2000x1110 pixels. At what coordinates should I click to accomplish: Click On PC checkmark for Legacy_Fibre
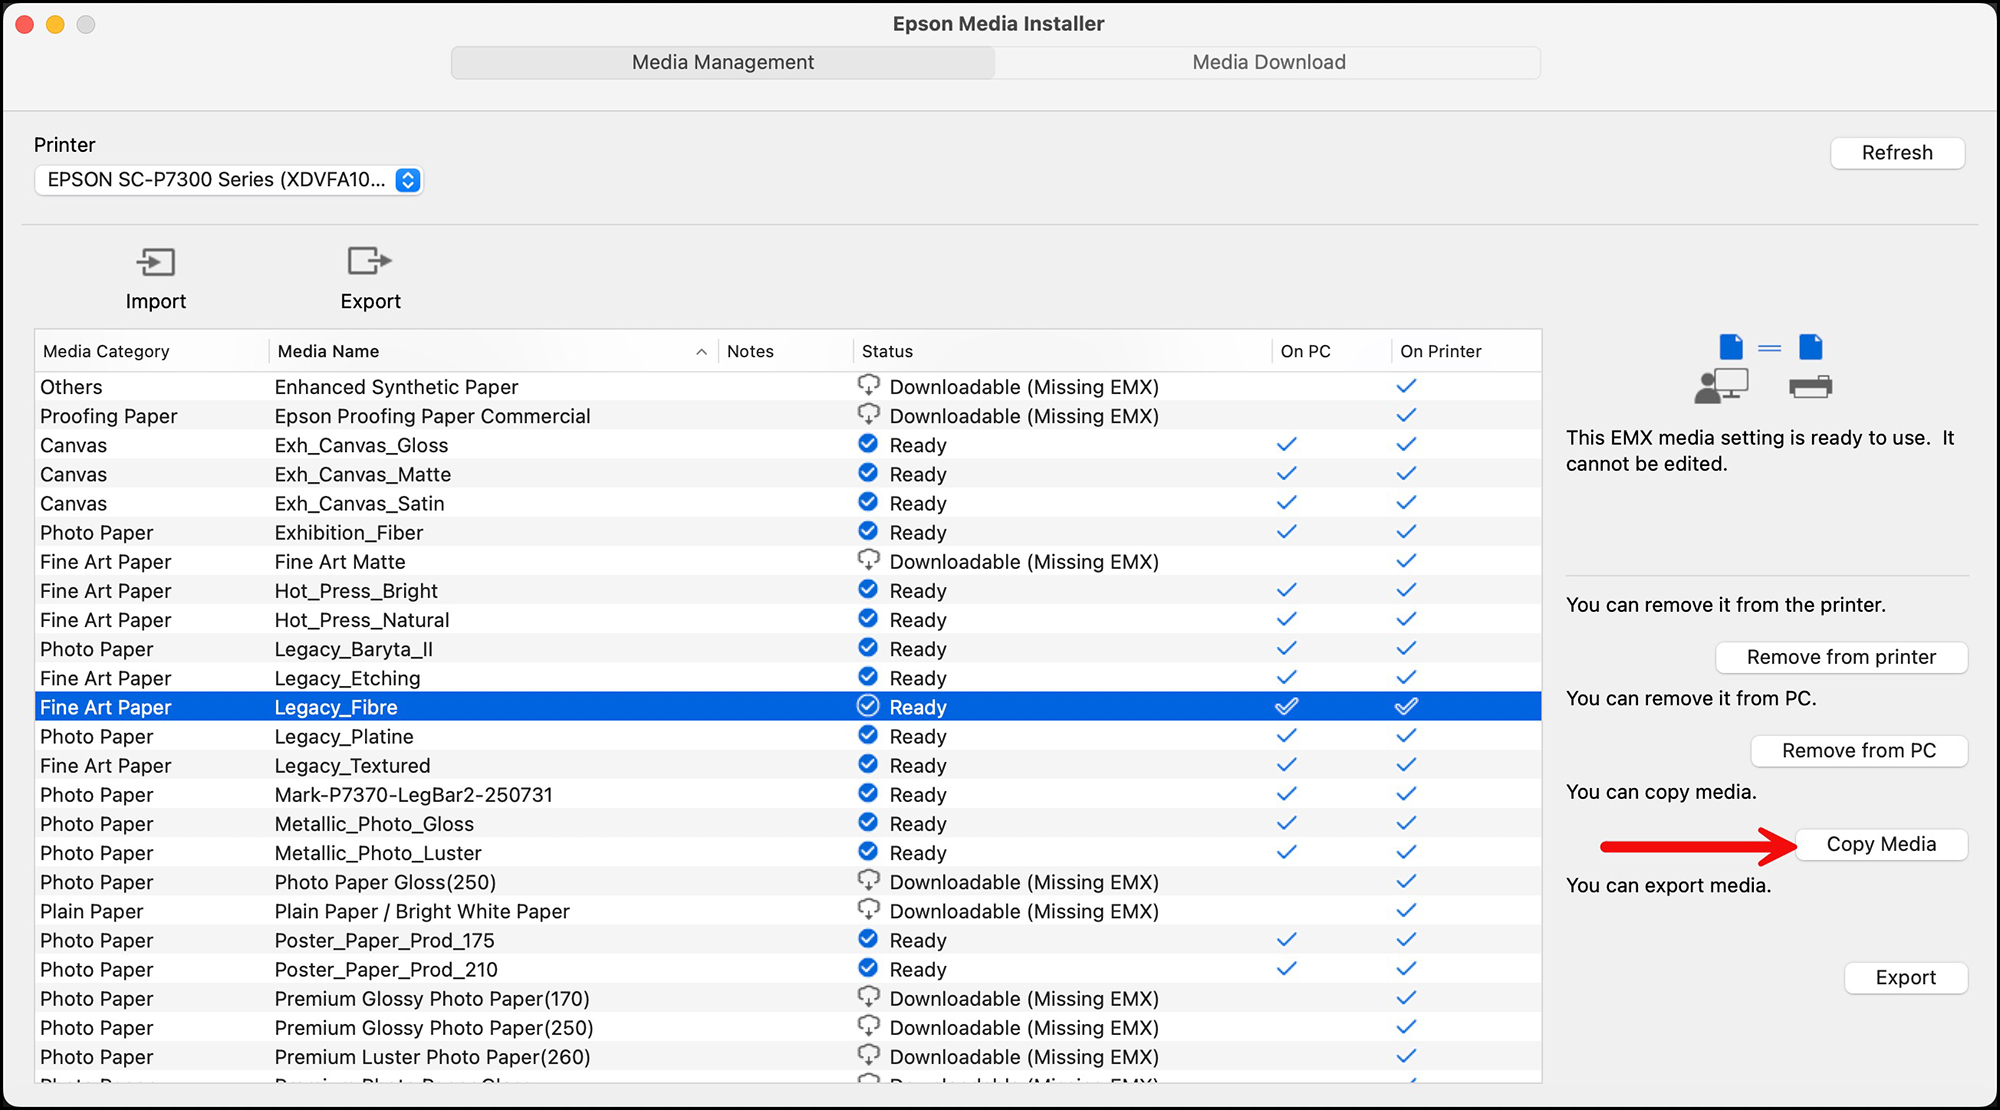1287,706
